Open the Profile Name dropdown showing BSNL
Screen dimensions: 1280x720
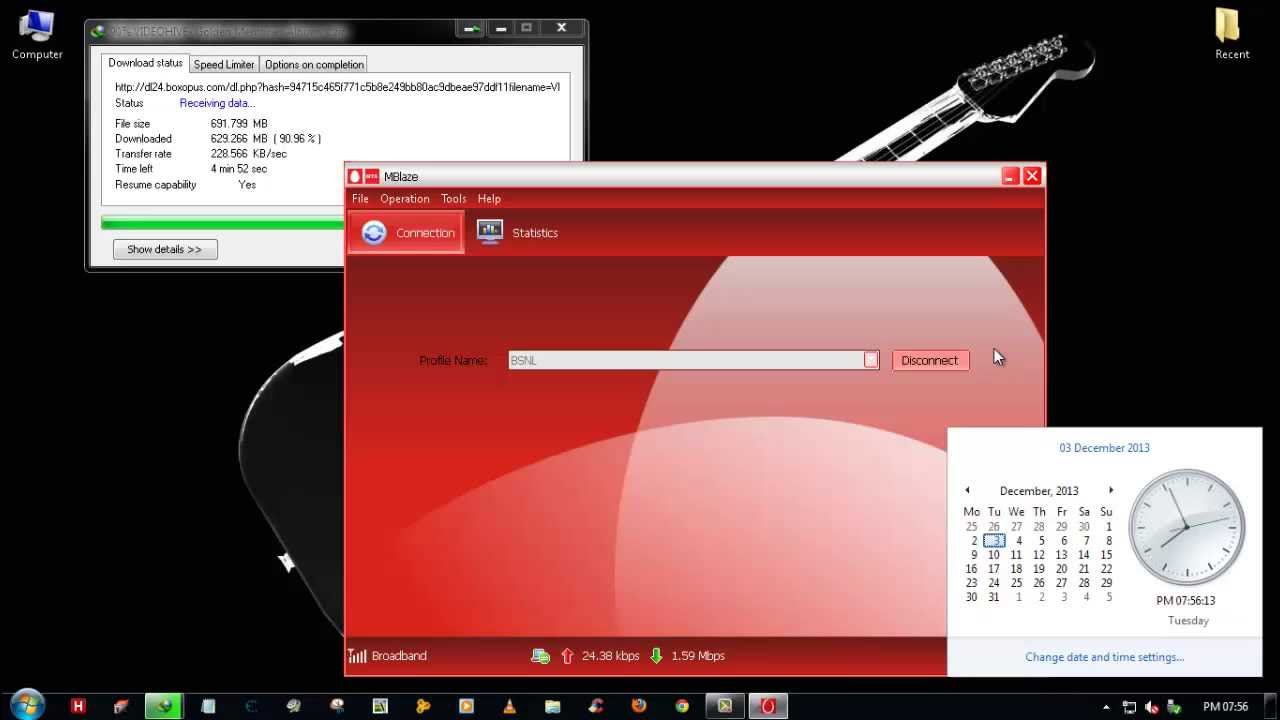point(693,360)
